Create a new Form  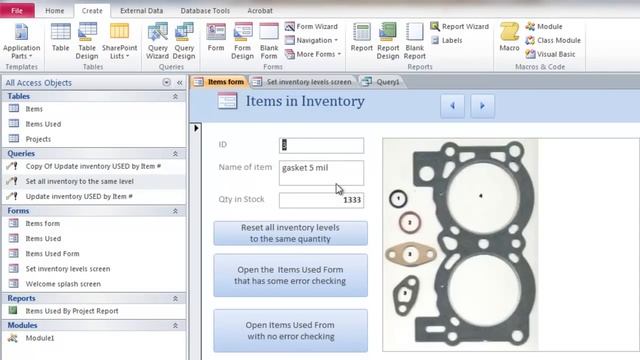(x=216, y=38)
